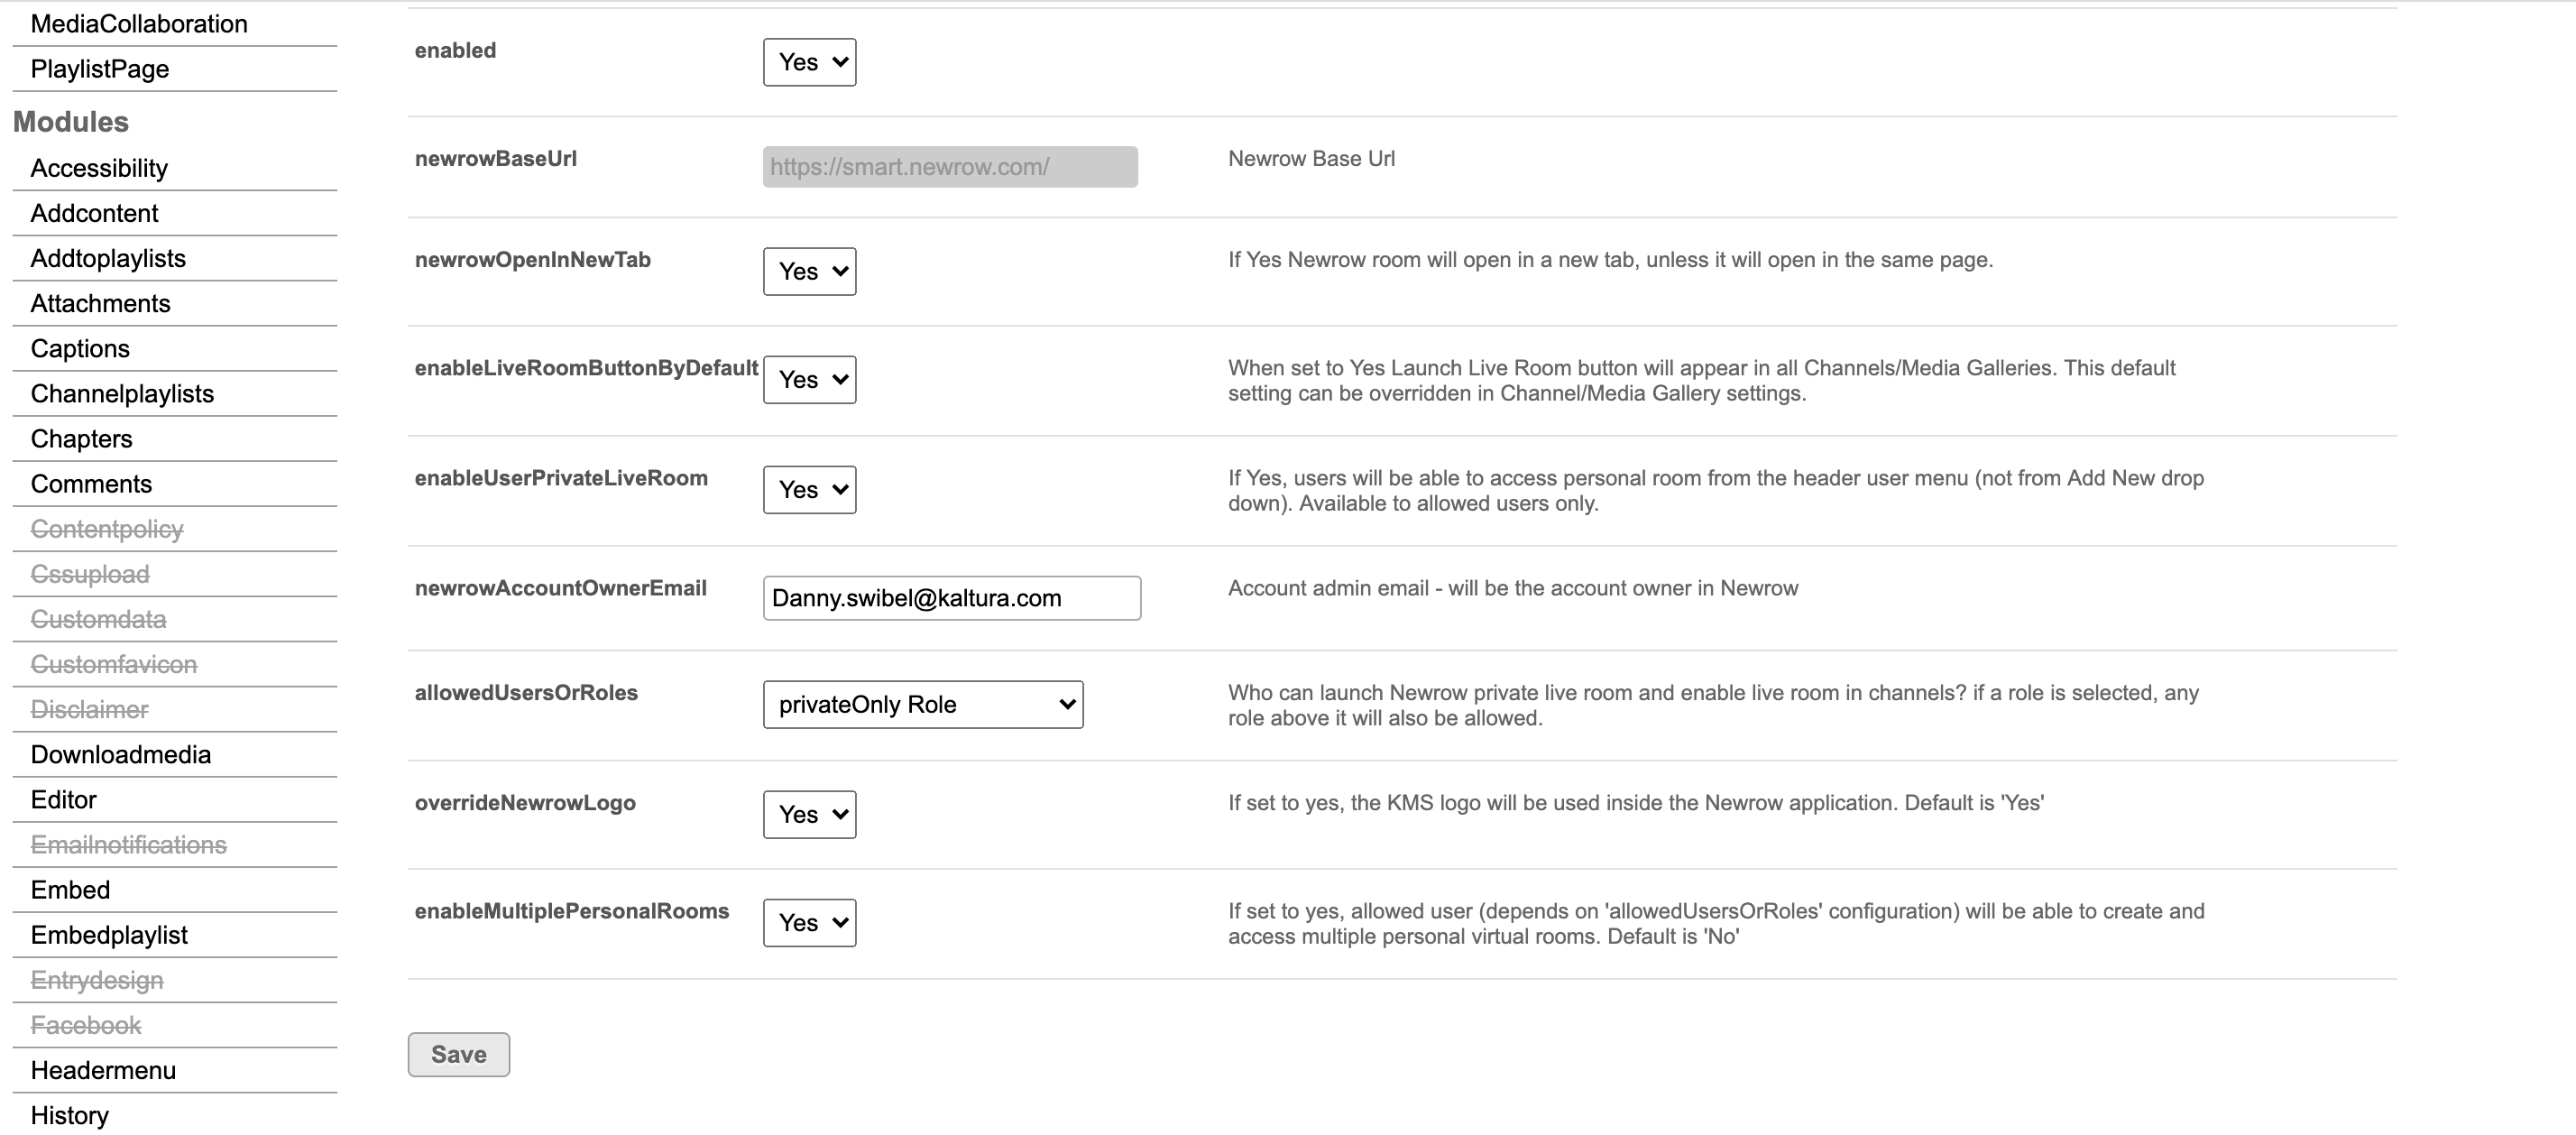Expand the allowedUsersOrRoles role dropdown

pyautogui.click(x=922, y=705)
